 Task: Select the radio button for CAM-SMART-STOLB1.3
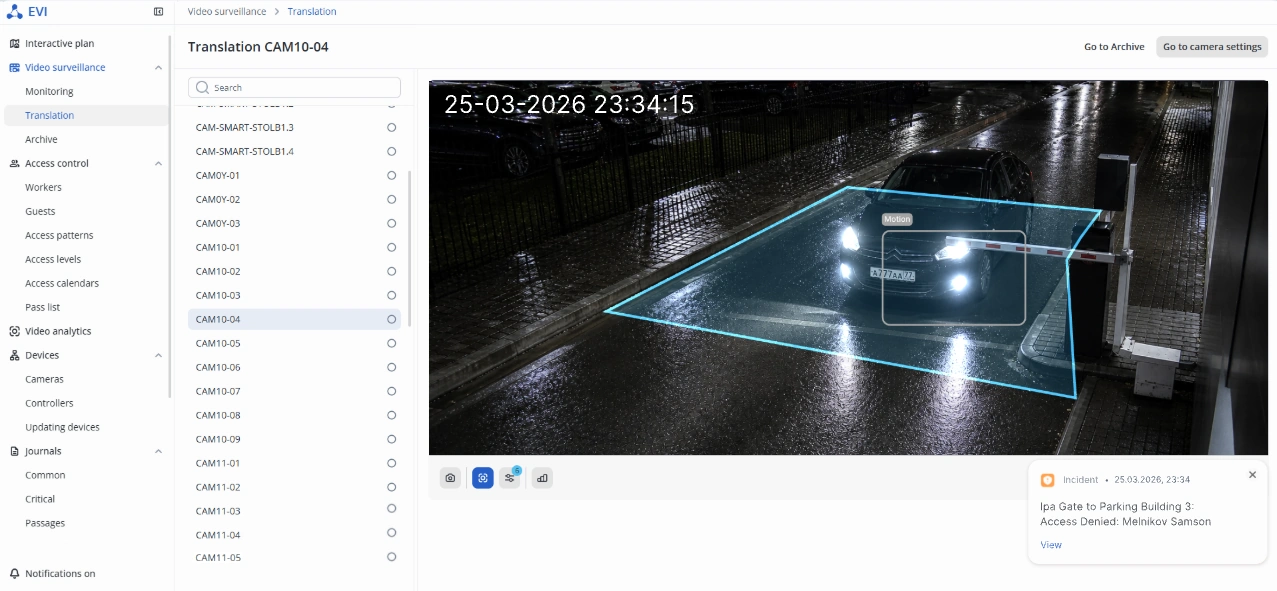pyautogui.click(x=391, y=127)
